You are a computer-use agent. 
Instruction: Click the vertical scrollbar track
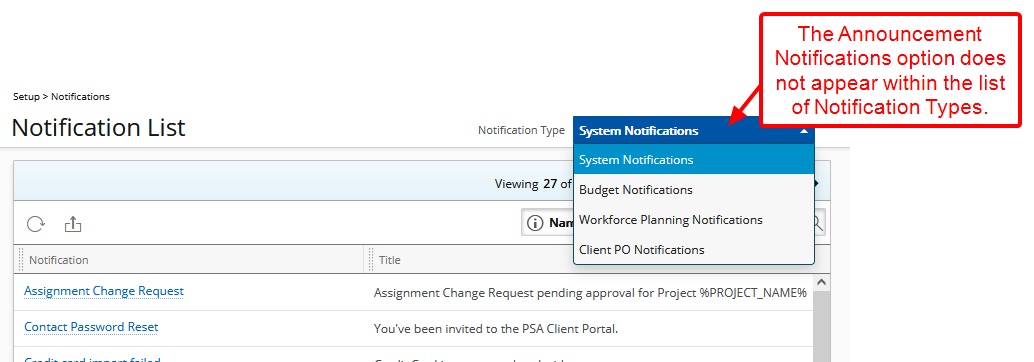point(821,325)
